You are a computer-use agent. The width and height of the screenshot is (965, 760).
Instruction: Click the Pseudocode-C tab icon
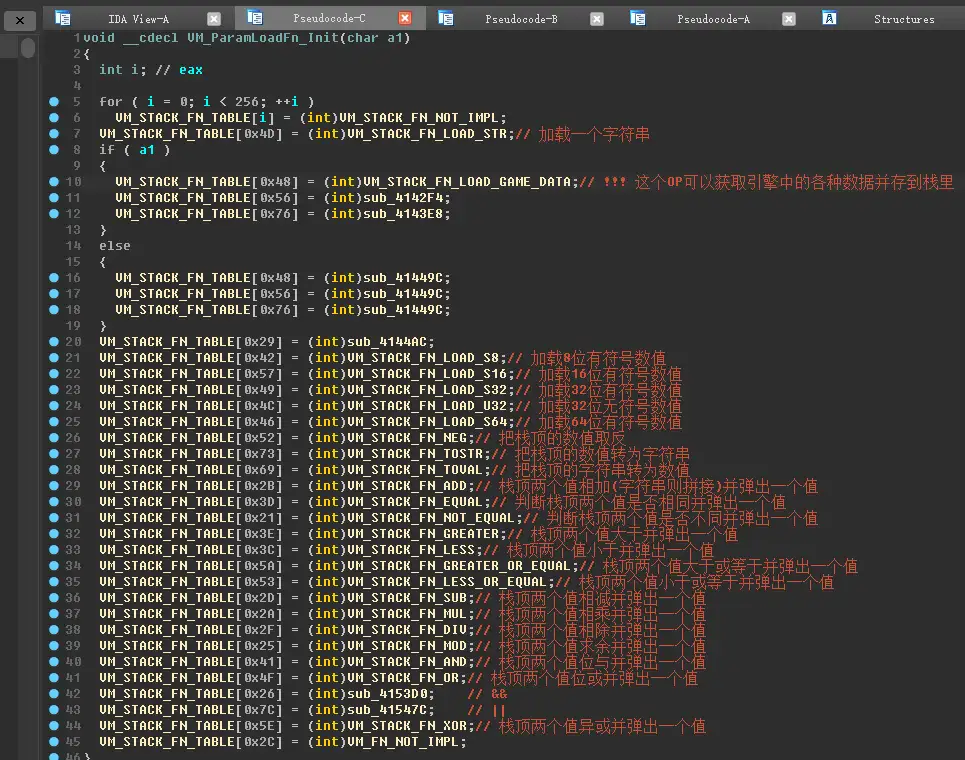click(x=254, y=18)
